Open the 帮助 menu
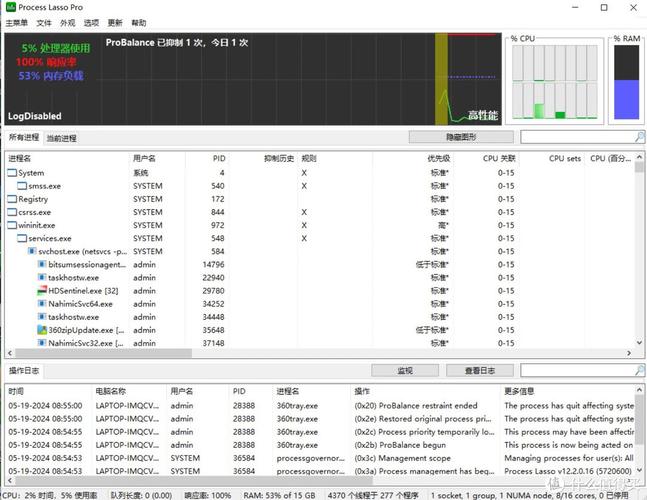 point(139,23)
